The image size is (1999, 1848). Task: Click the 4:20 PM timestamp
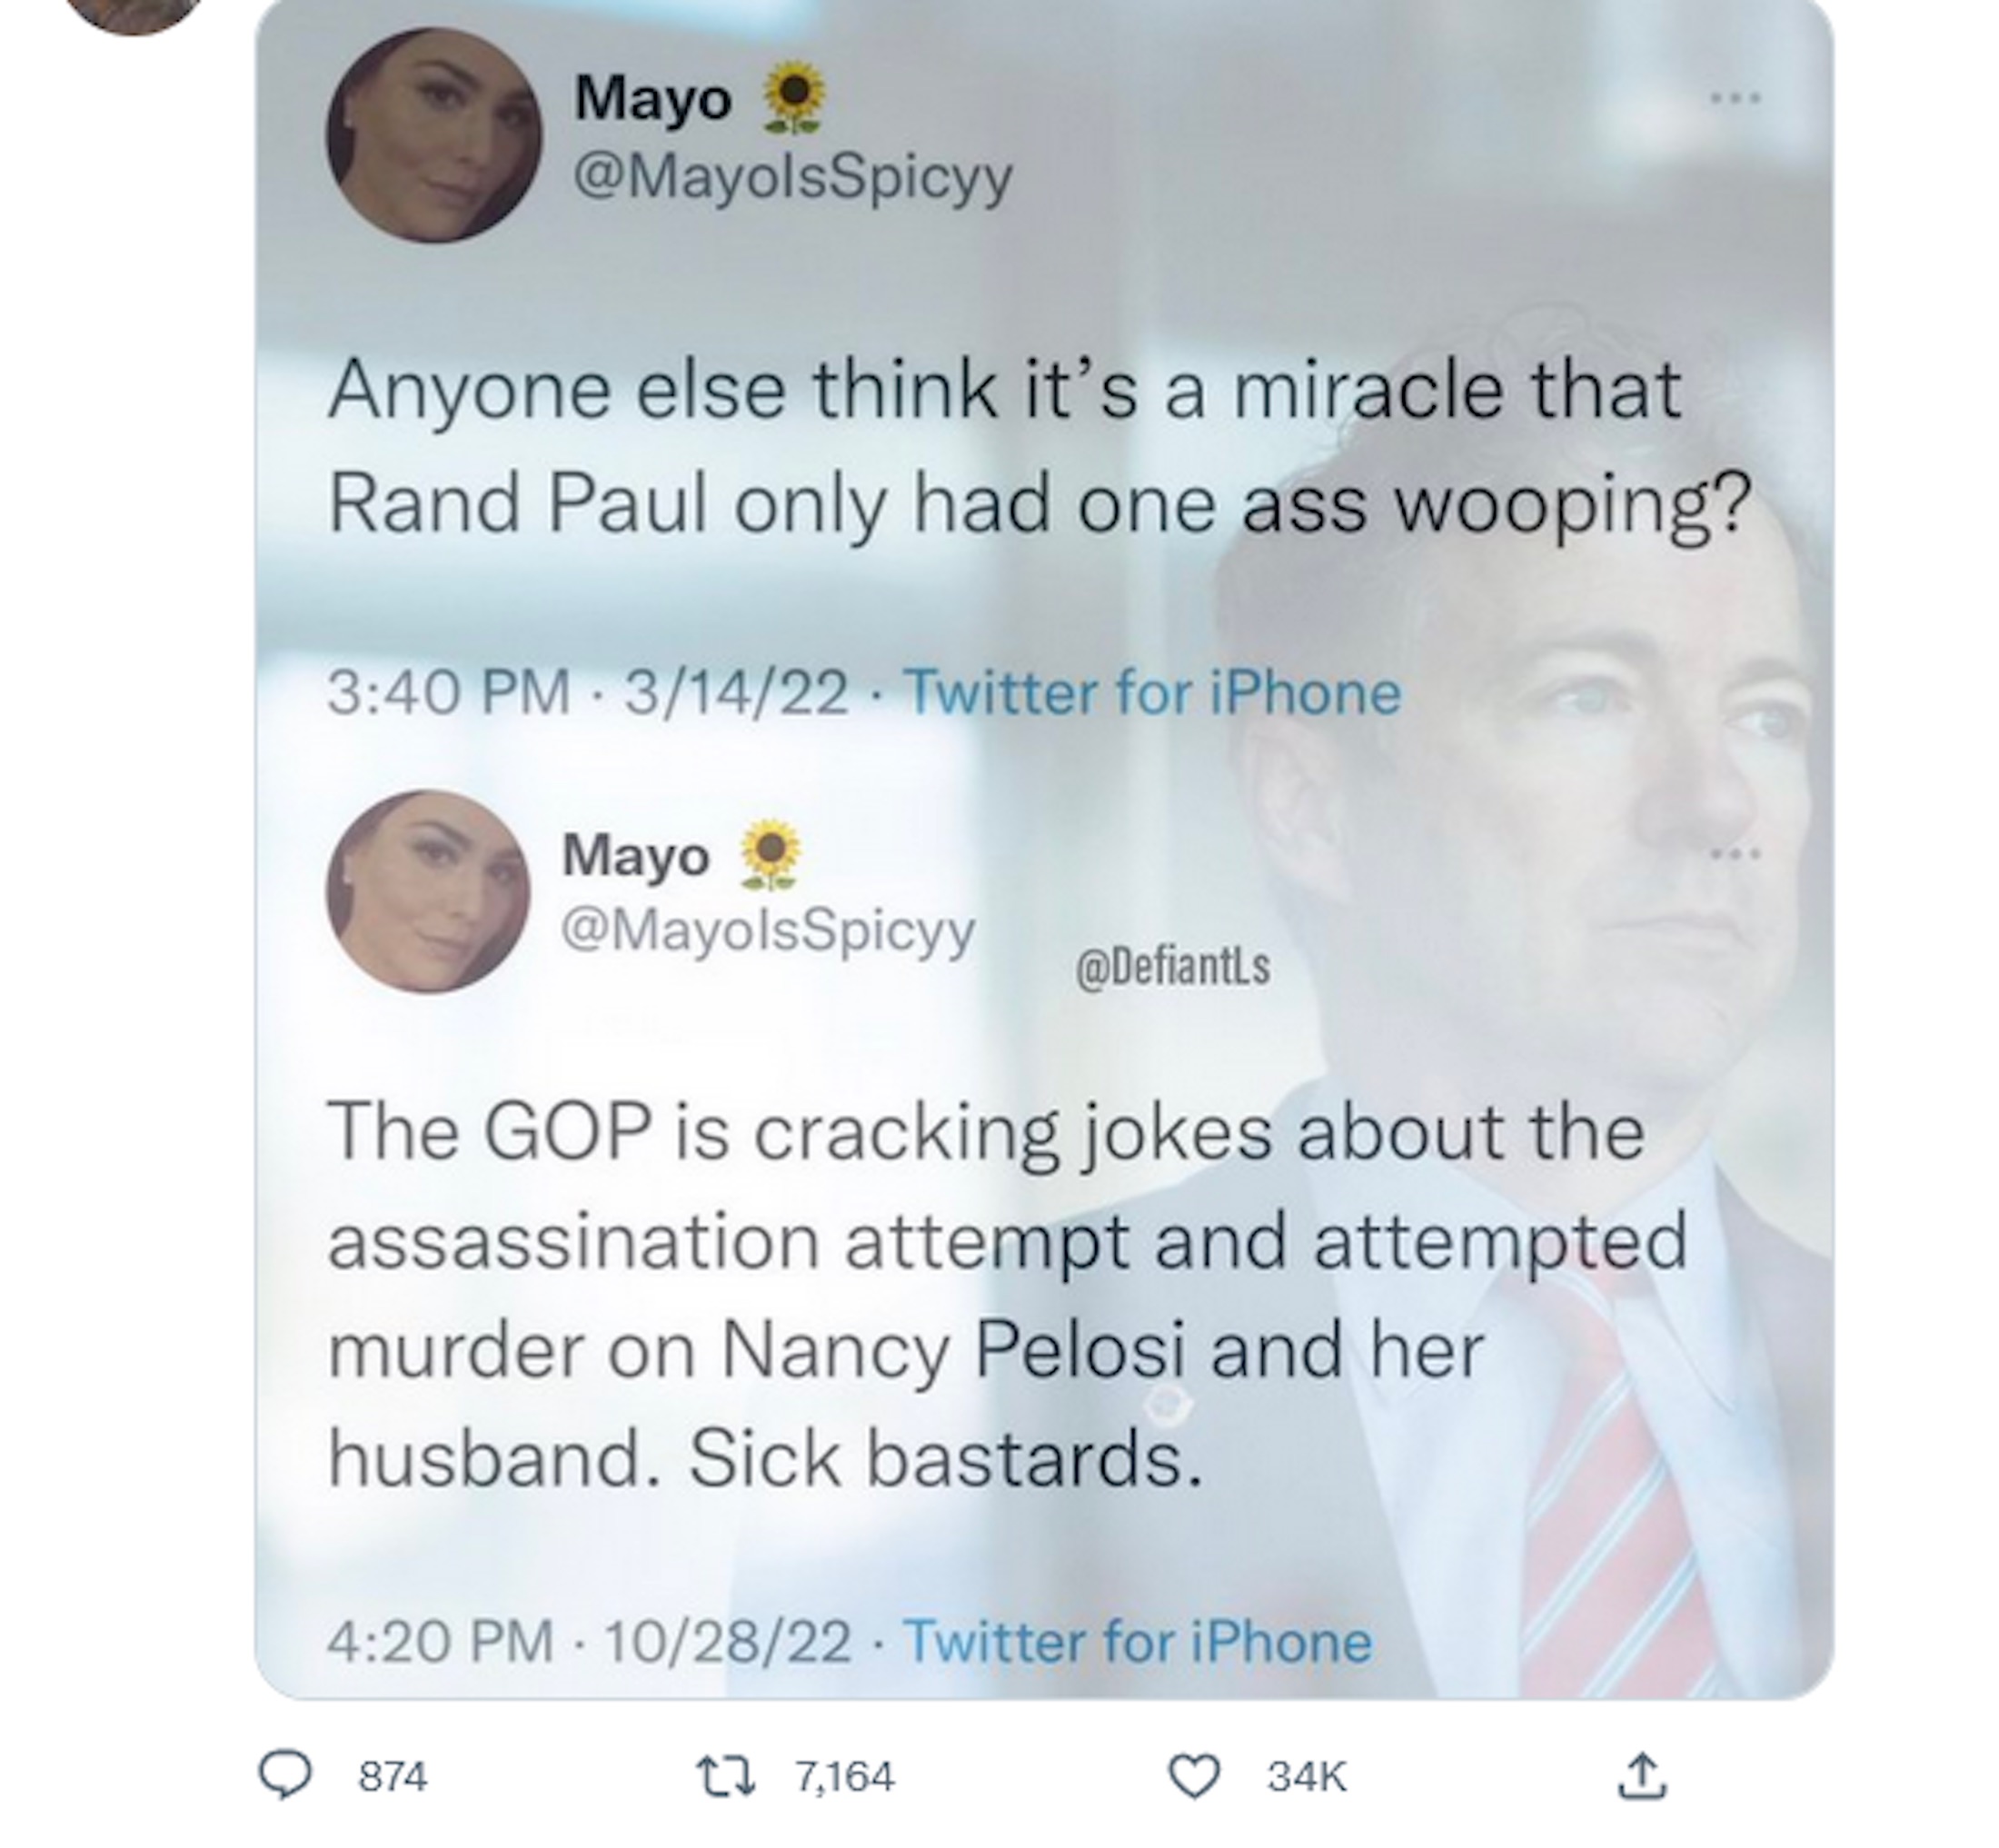(x=440, y=1641)
